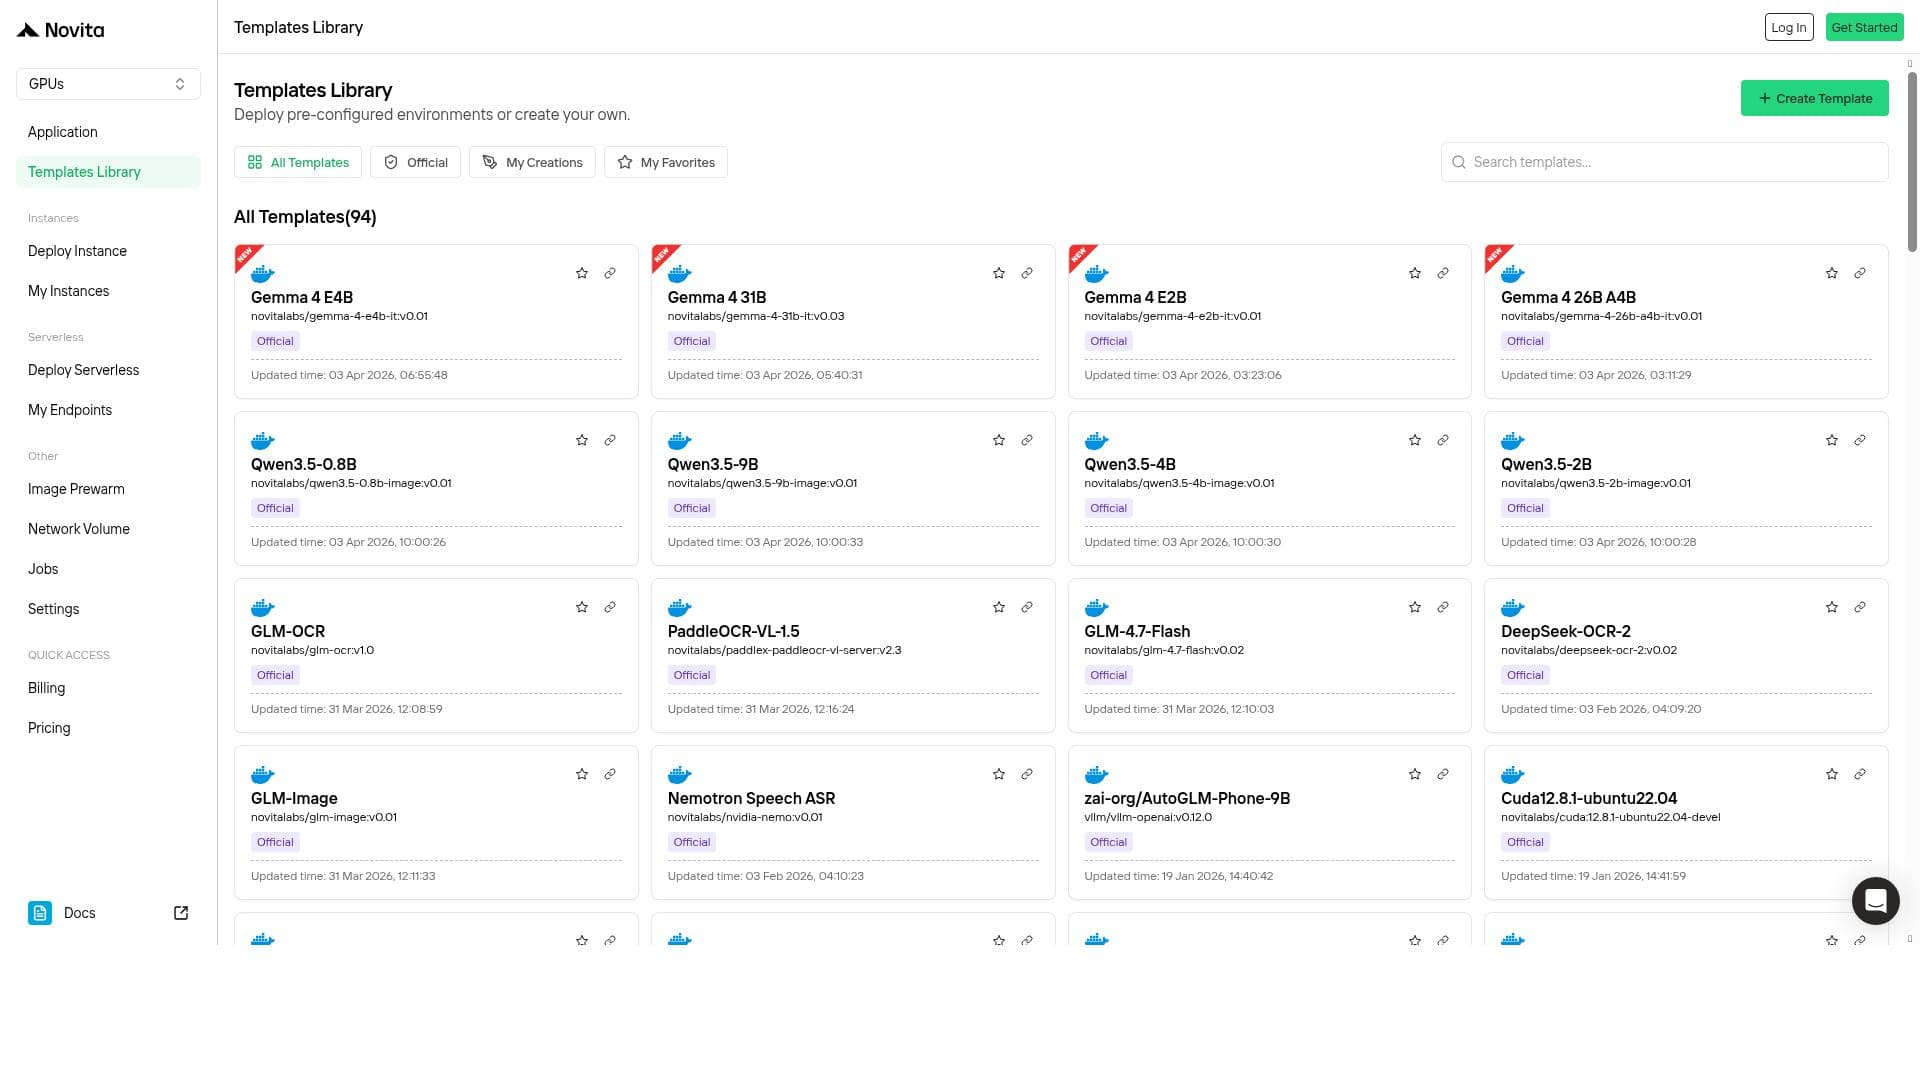Screen dimensions: 1920x1080
Task: Switch to All Templates tab
Action: (298, 162)
